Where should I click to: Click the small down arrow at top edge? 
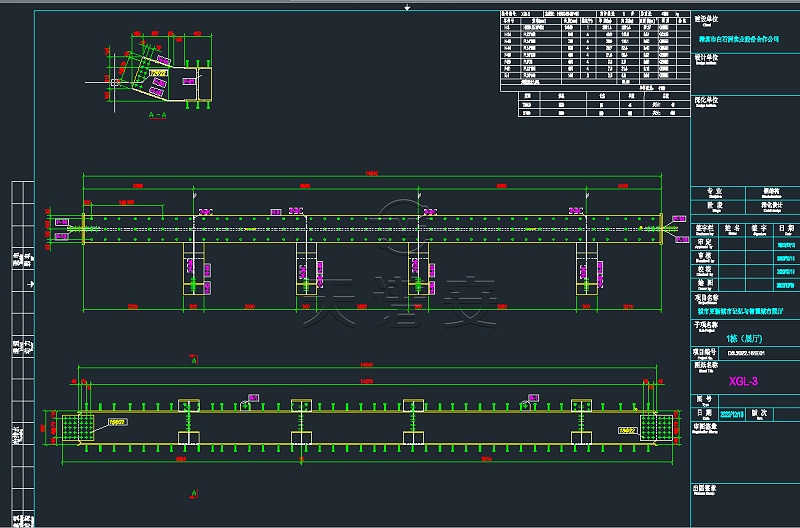pos(406,7)
